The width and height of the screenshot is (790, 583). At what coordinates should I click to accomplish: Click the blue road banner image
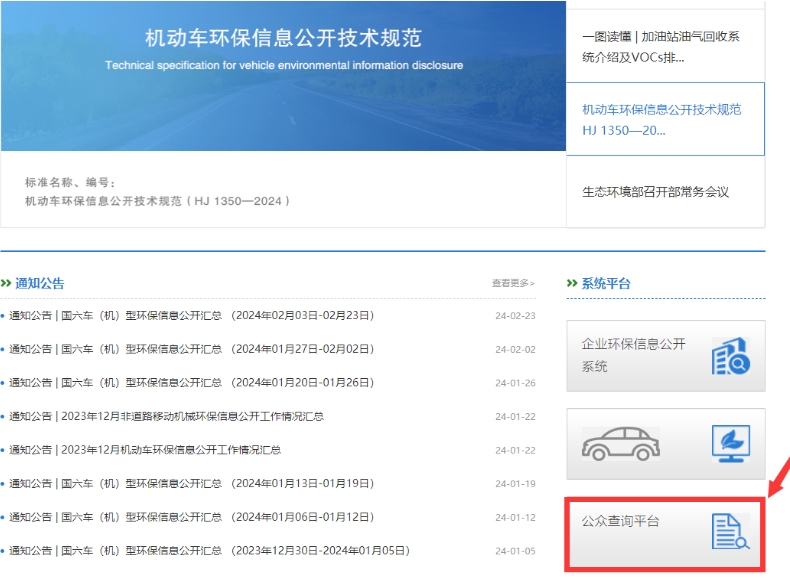point(283,75)
